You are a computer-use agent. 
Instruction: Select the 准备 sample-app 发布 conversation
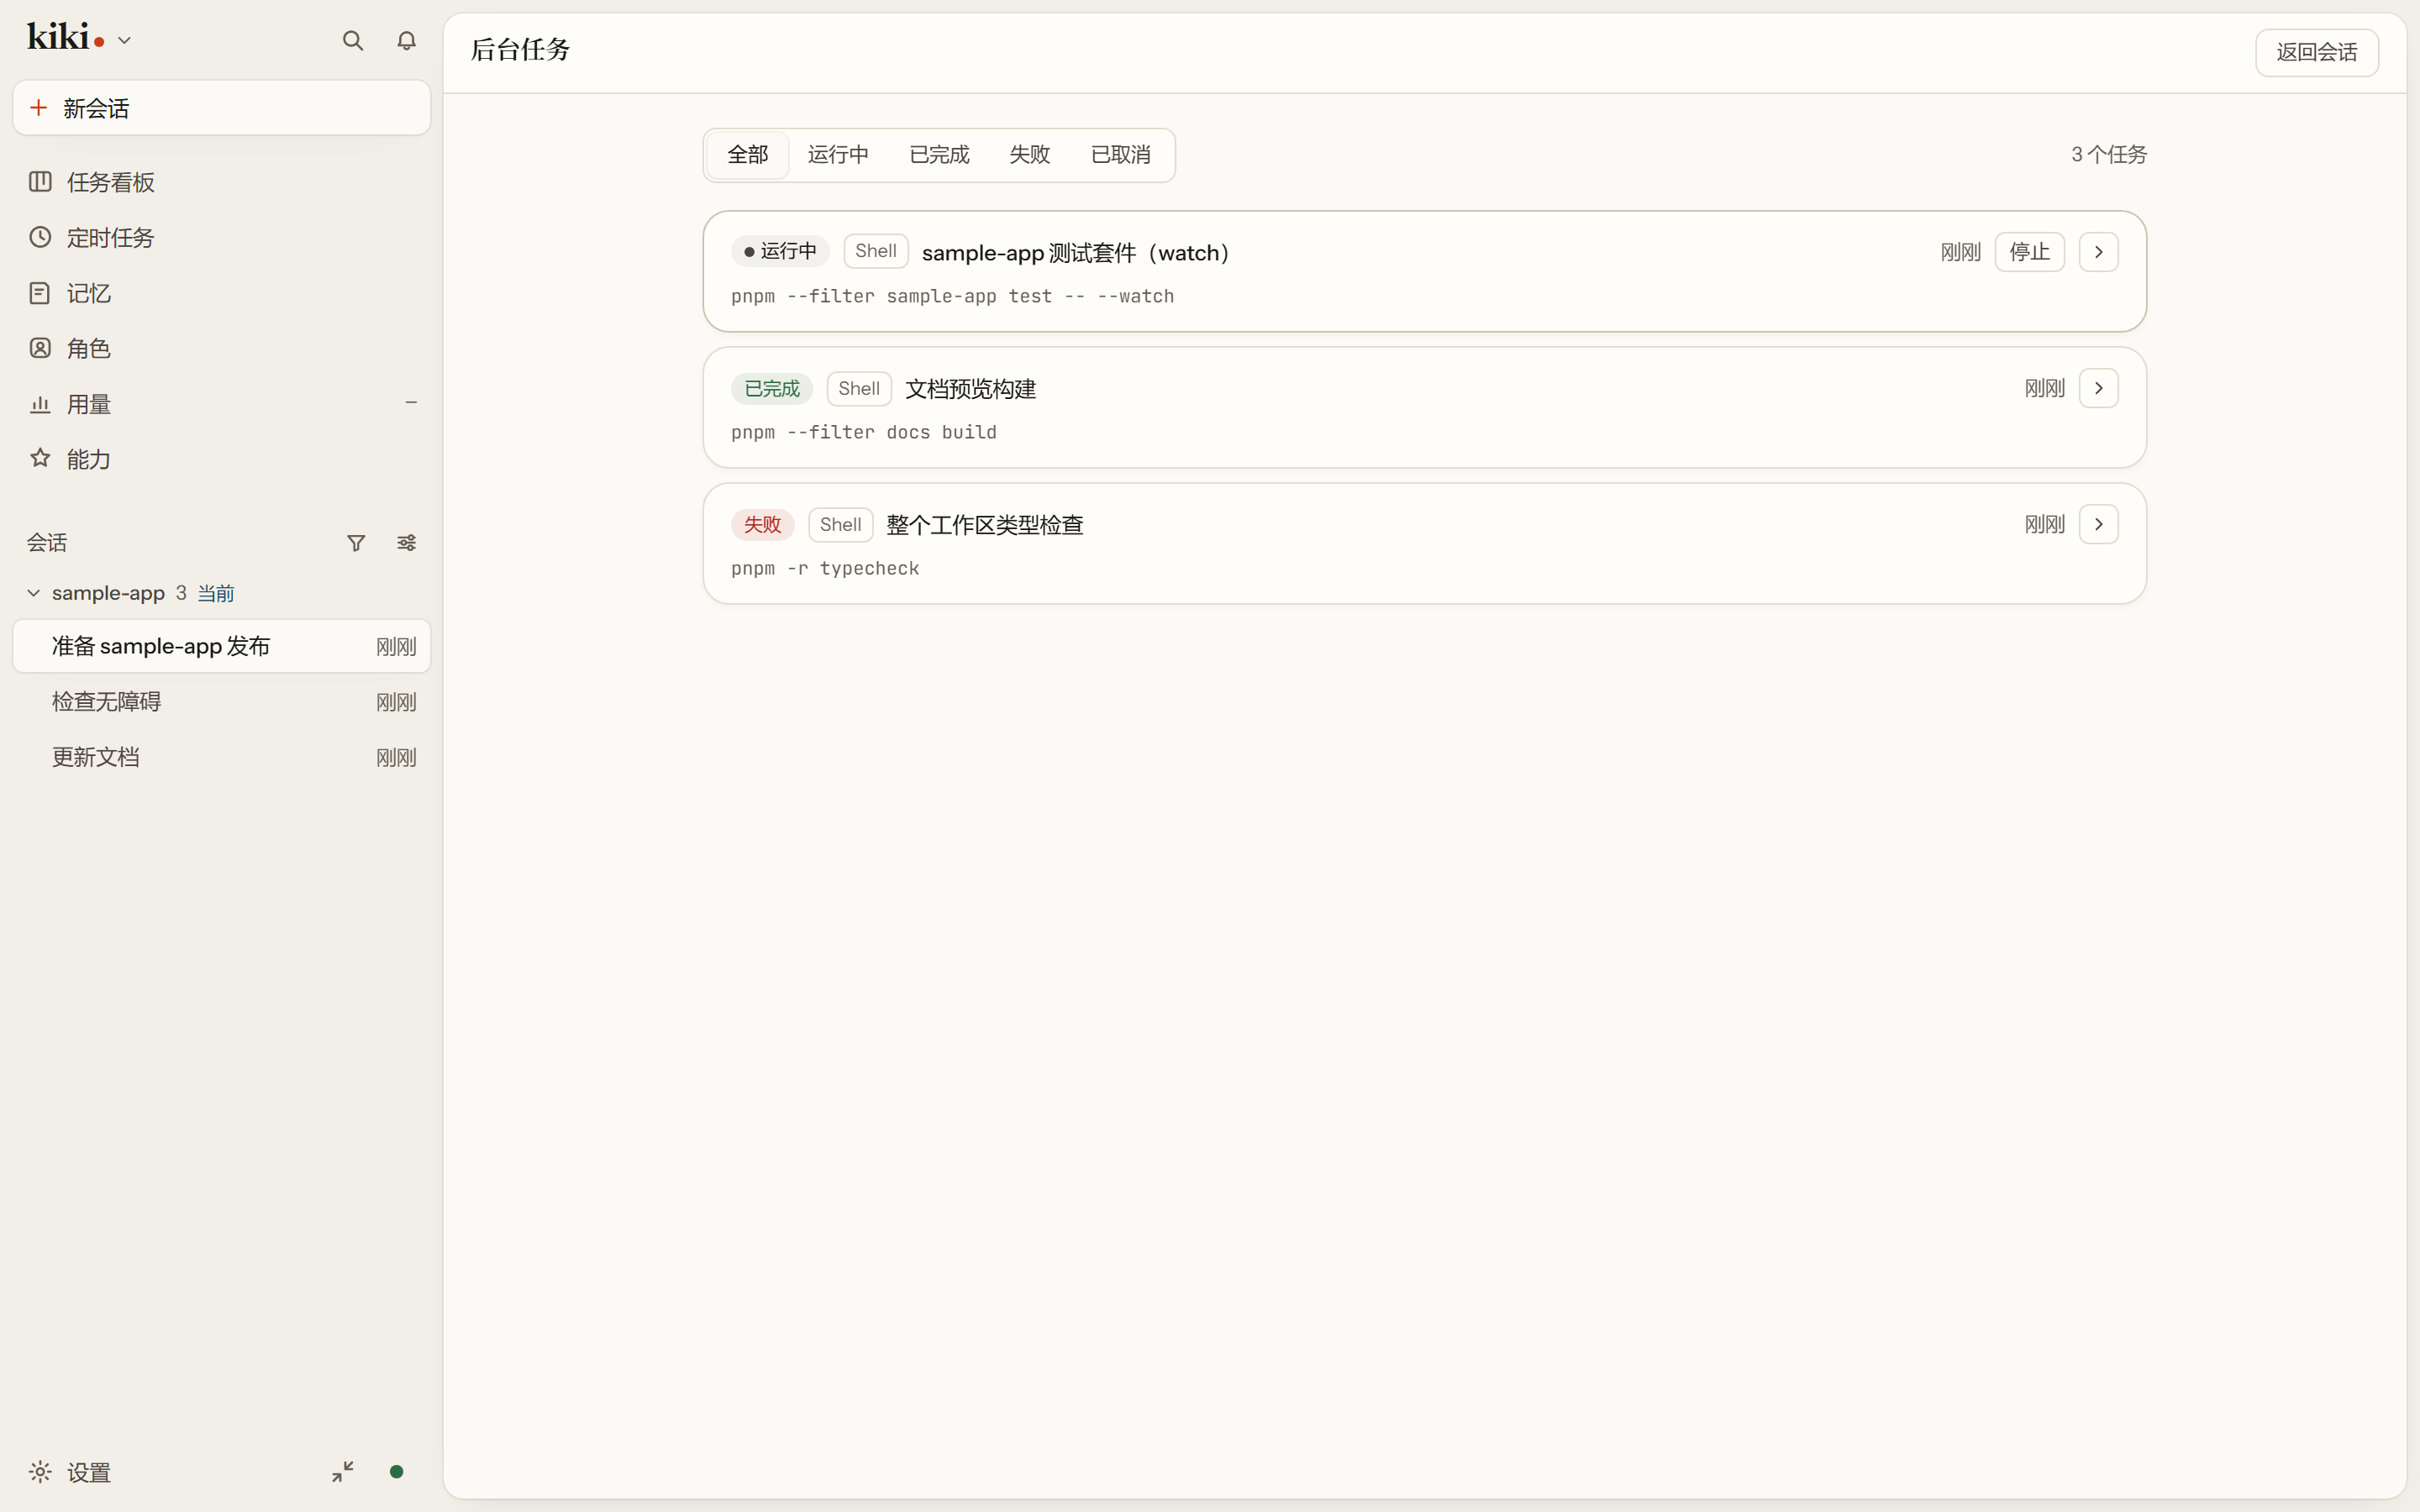pos(221,646)
